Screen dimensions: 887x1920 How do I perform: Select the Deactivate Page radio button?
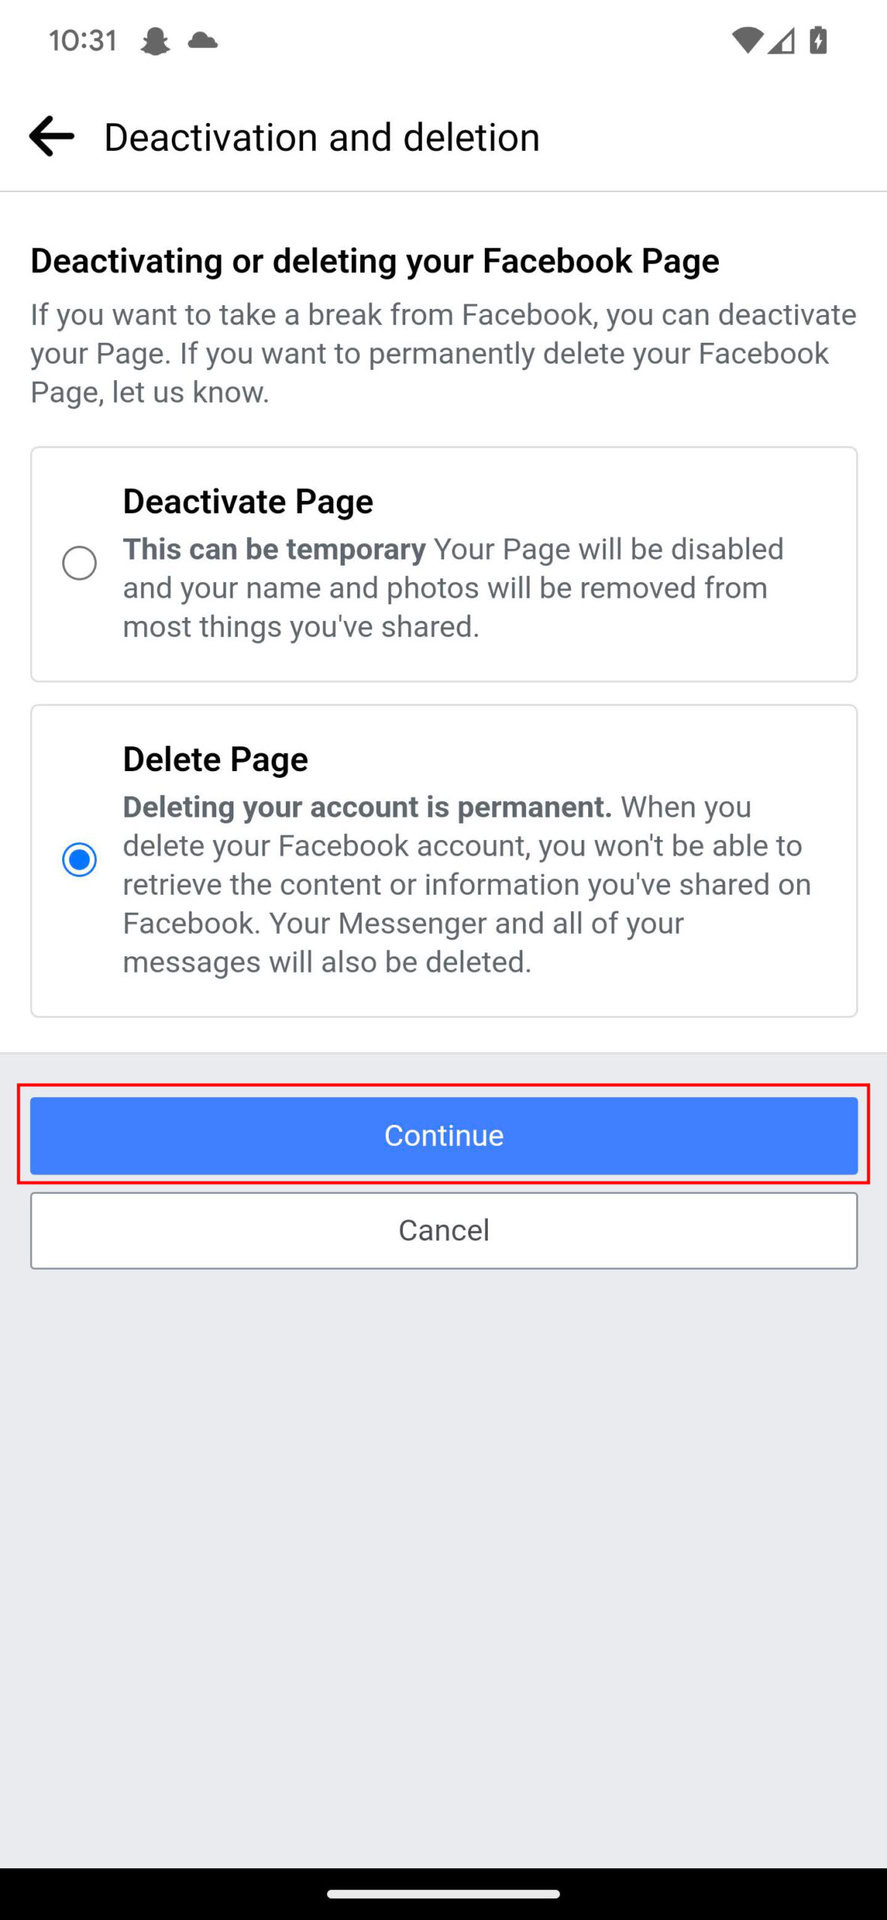click(80, 563)
